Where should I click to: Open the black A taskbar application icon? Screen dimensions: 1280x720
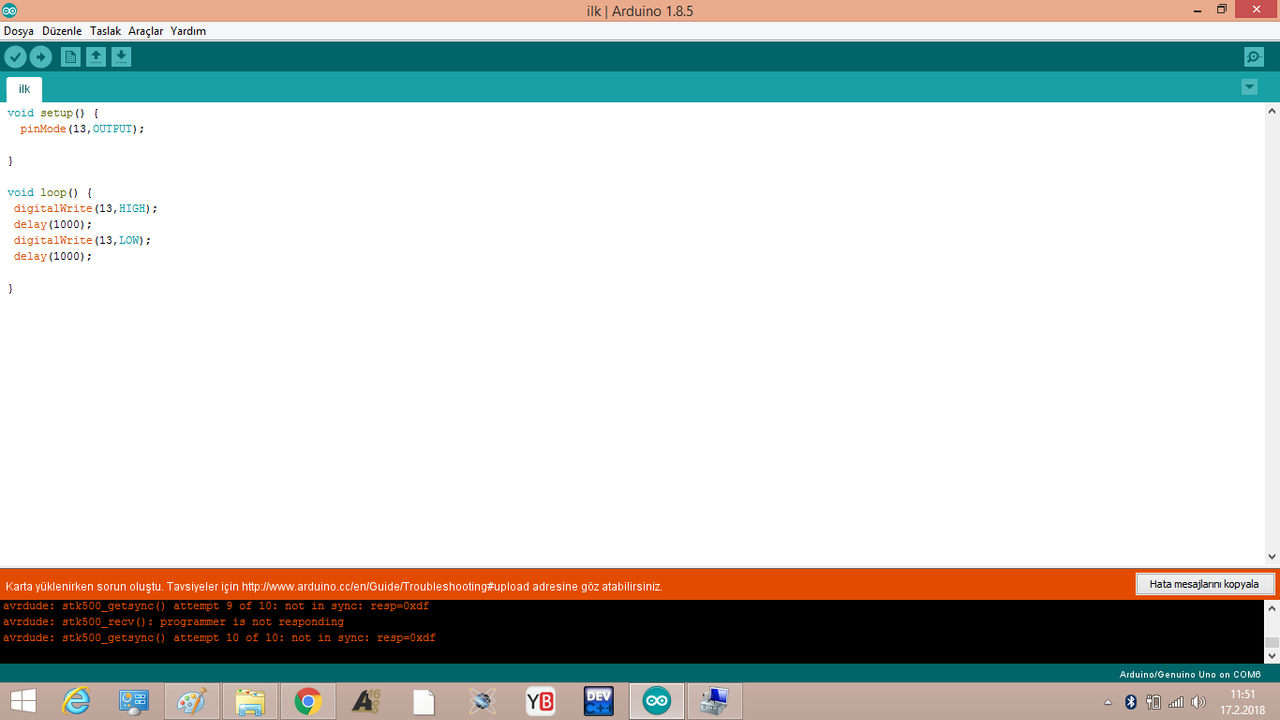click(x=366, y=702)
